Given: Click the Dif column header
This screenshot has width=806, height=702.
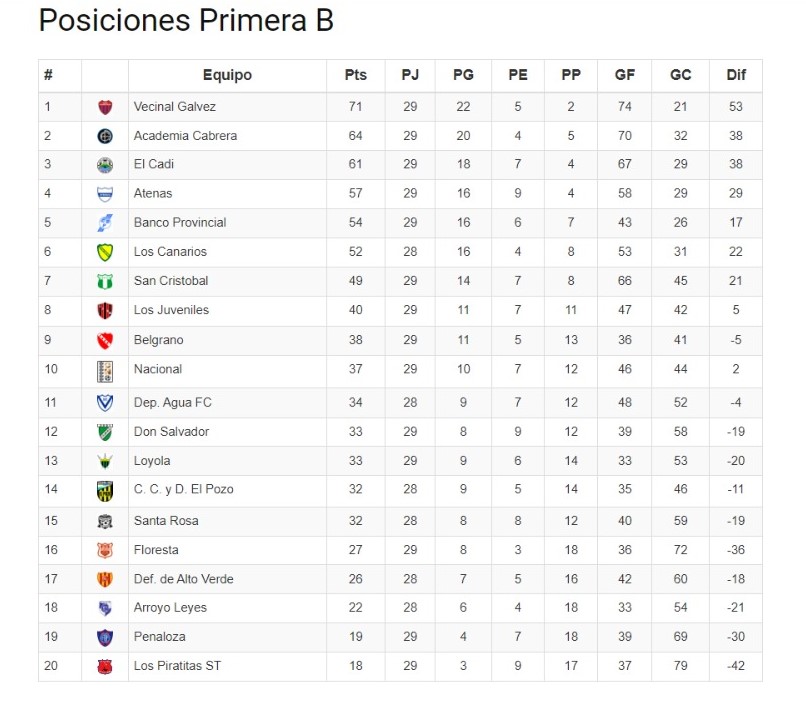Looking at the screenshot, I should [x=735, y=75].
